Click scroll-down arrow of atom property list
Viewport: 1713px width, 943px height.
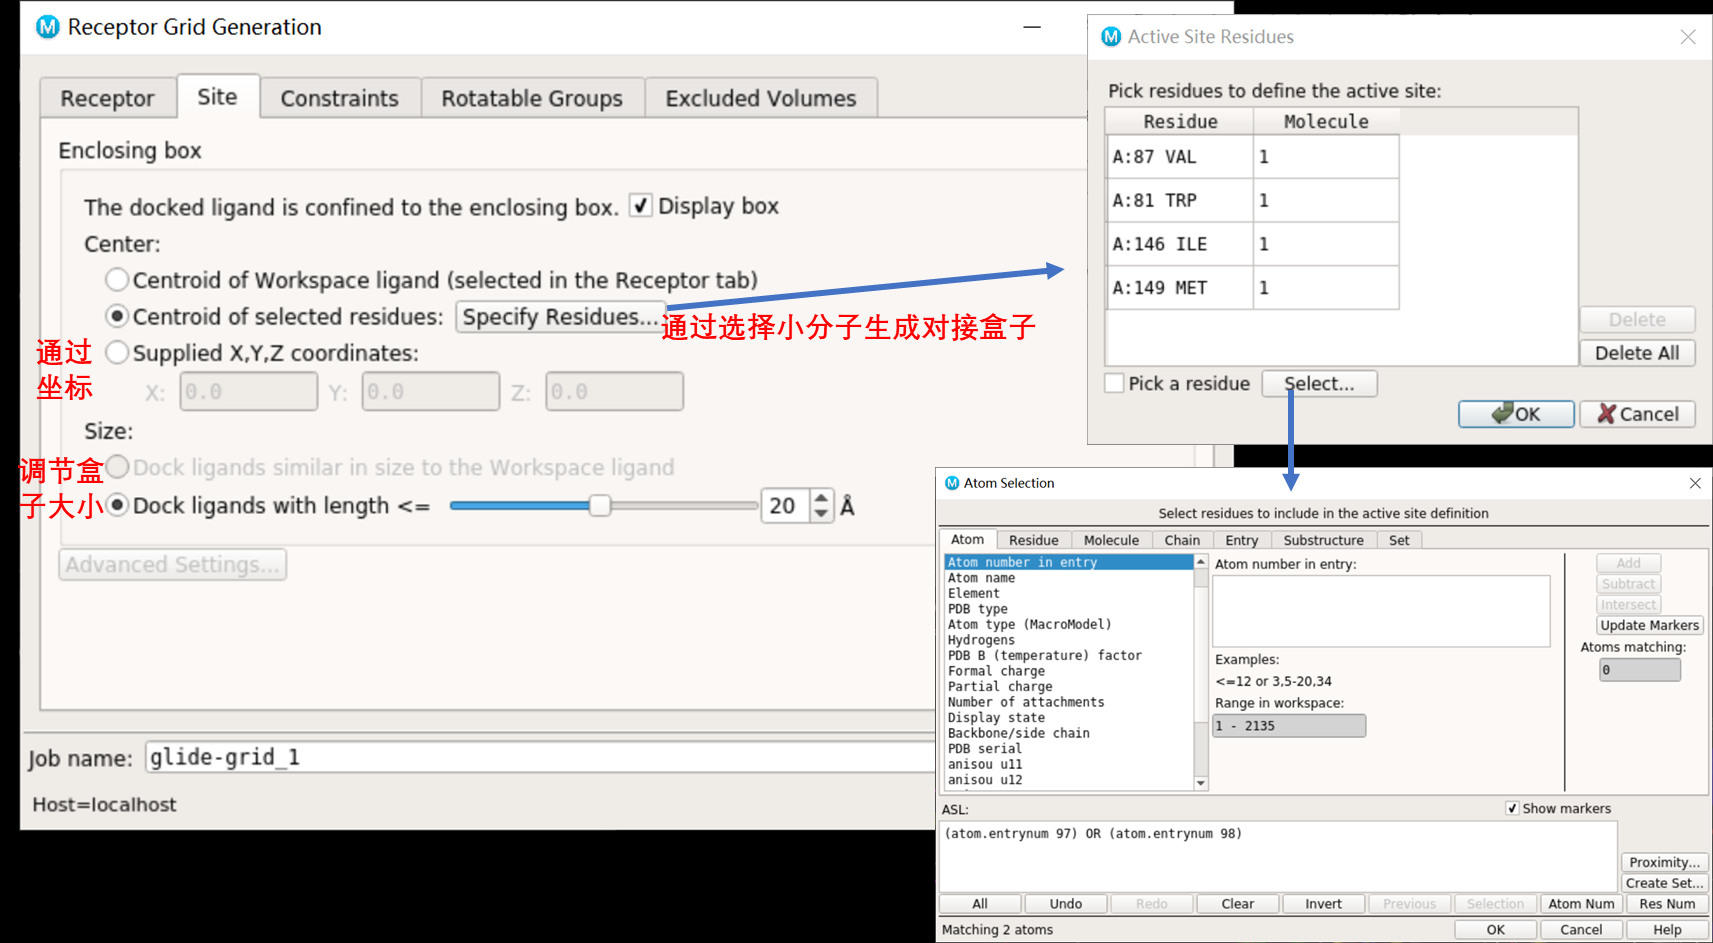pyautogui.click(x=1201, y=783)
